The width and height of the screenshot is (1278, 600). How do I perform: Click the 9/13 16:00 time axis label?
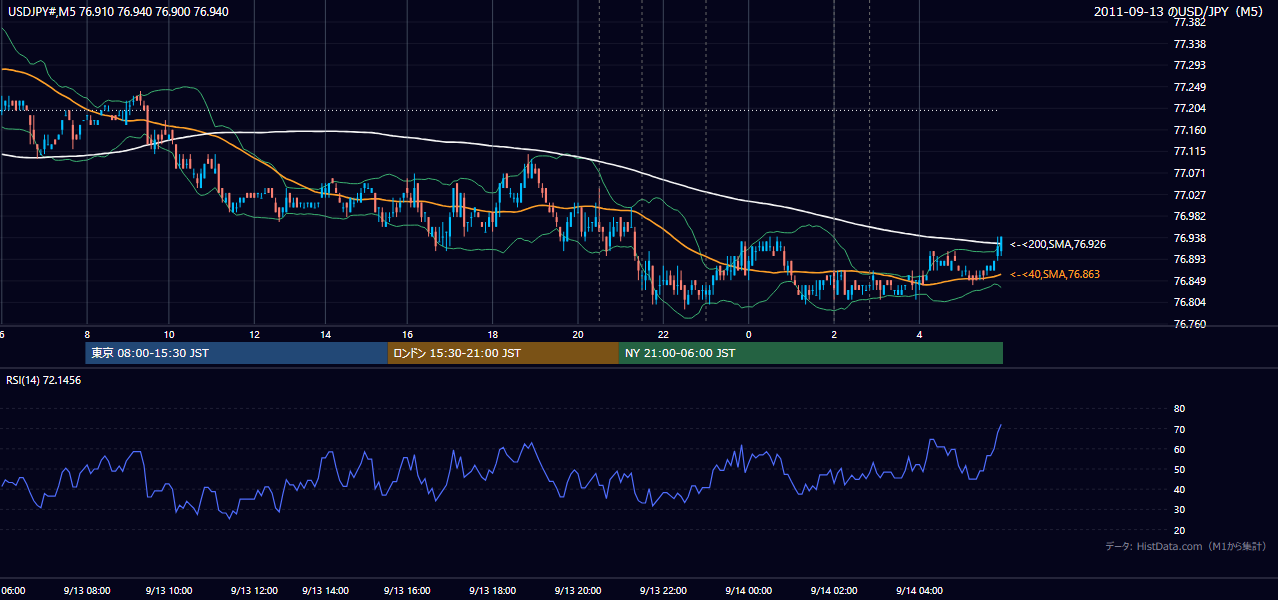407,591
